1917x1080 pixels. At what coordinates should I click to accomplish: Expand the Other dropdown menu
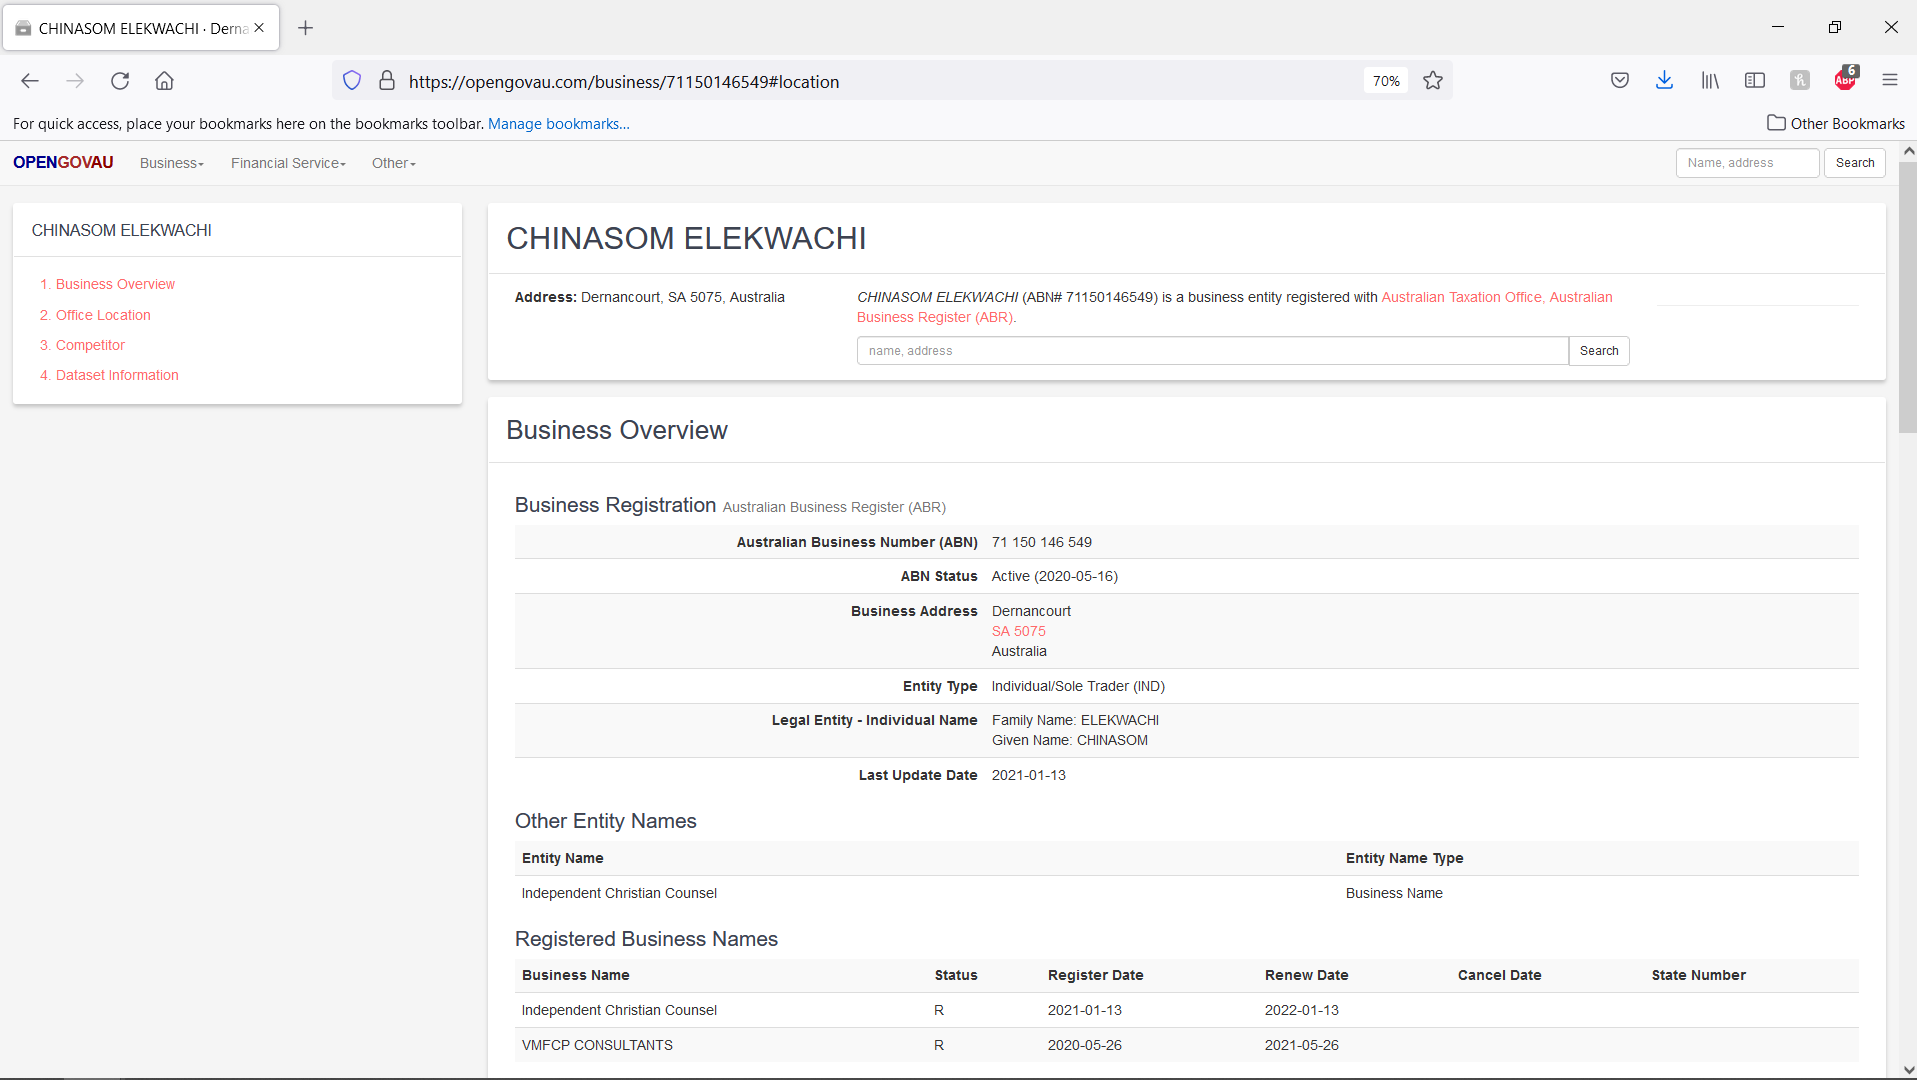pos(393,163)
